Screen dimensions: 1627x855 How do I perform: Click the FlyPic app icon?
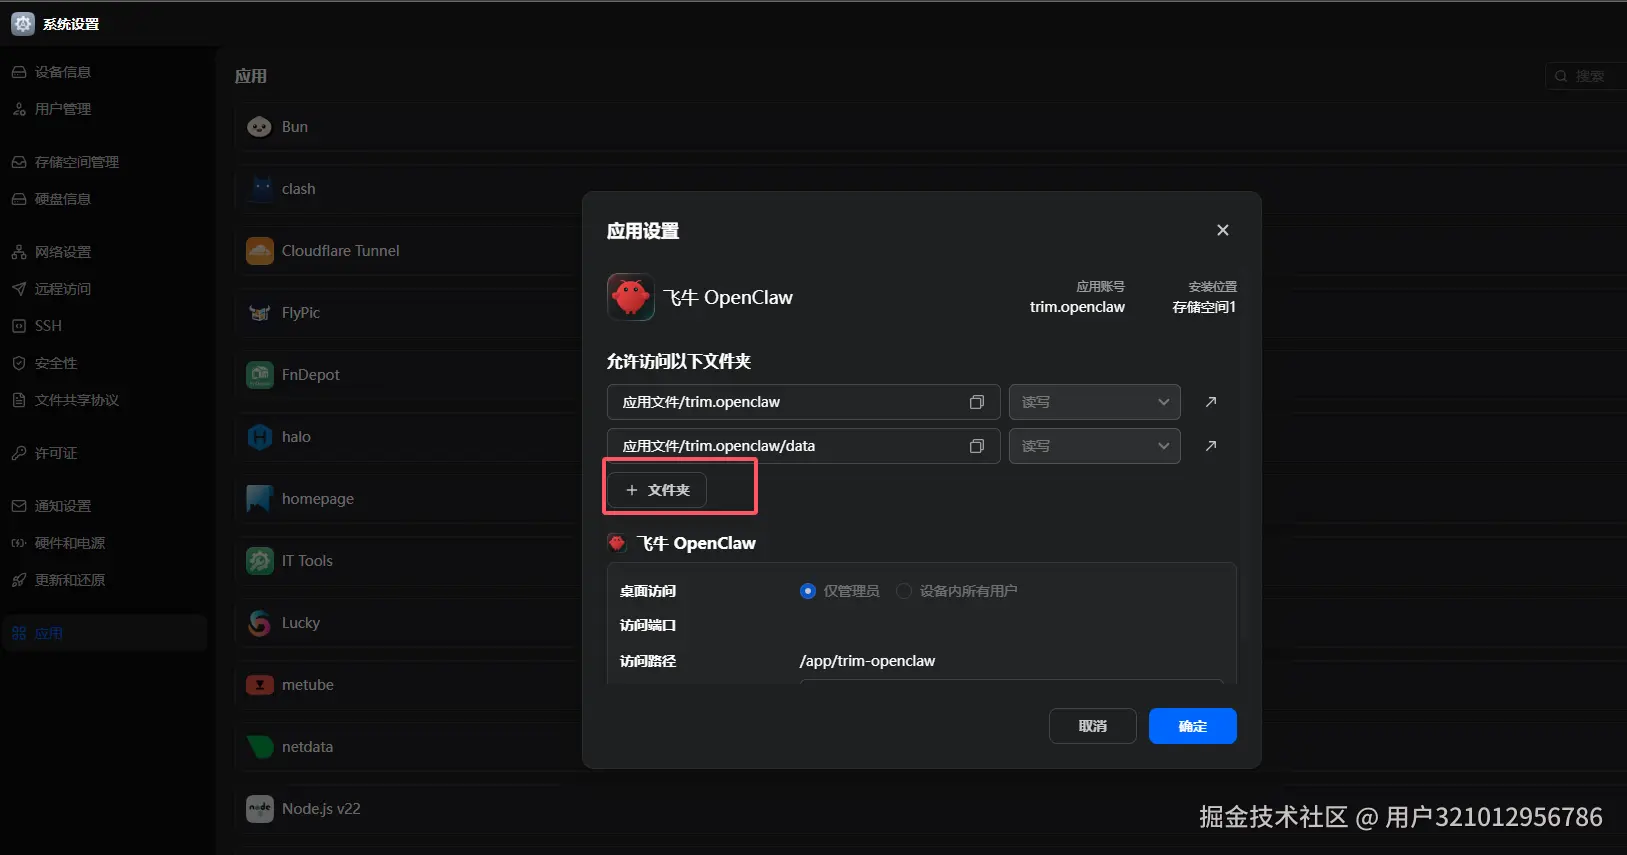pyautogui.click(x=260, y=313)
